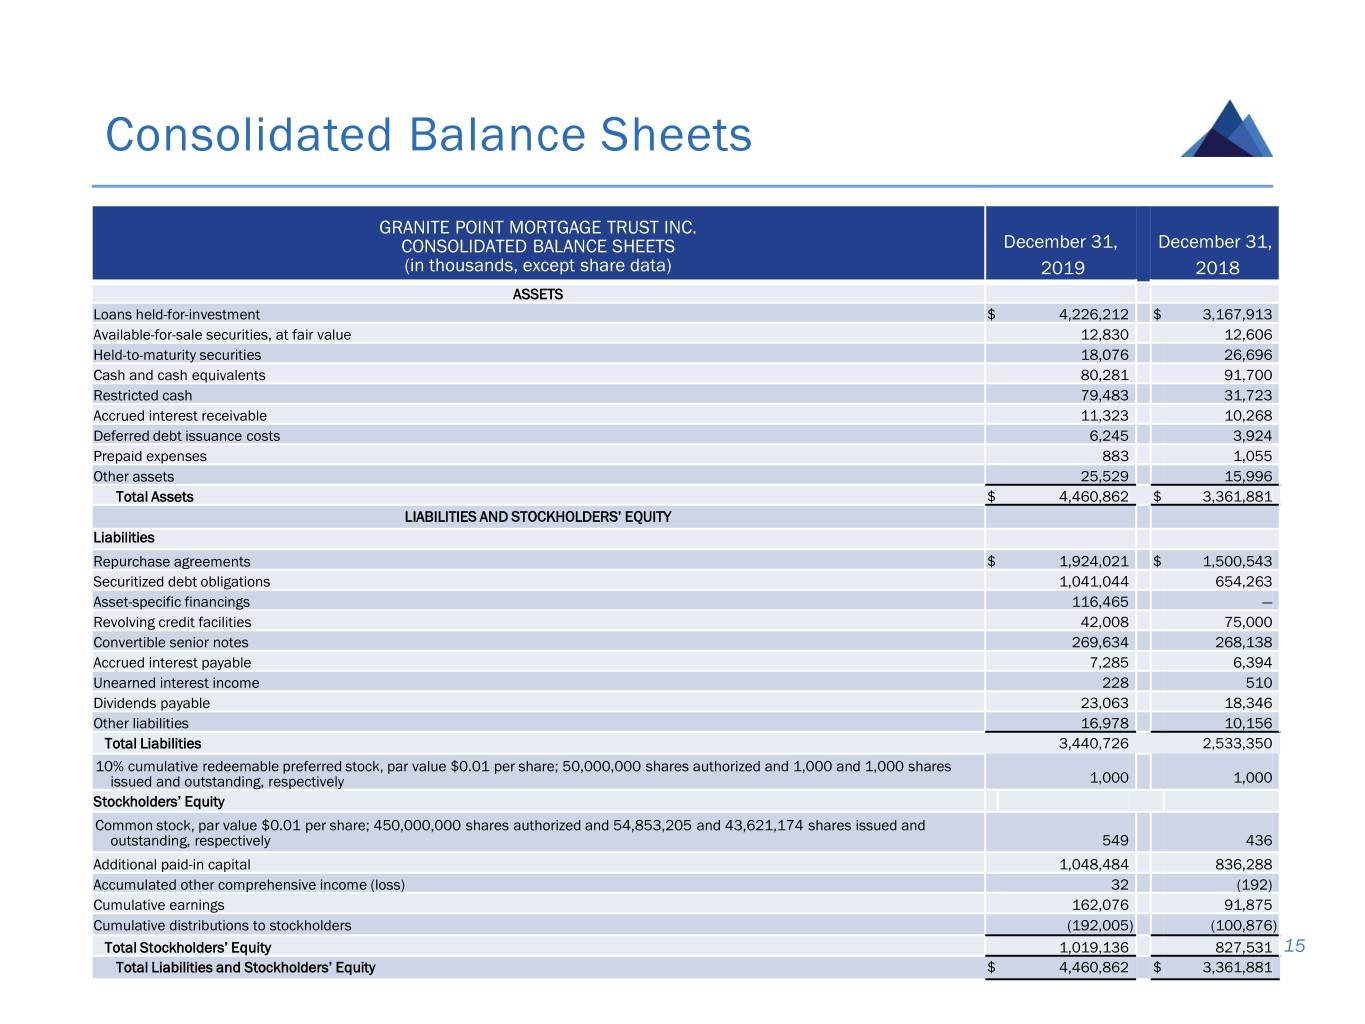Select the Total Stockholders' Equity row label
Image resolution: width=1365 pixels, height=1024 pixels.
point(187,947)
